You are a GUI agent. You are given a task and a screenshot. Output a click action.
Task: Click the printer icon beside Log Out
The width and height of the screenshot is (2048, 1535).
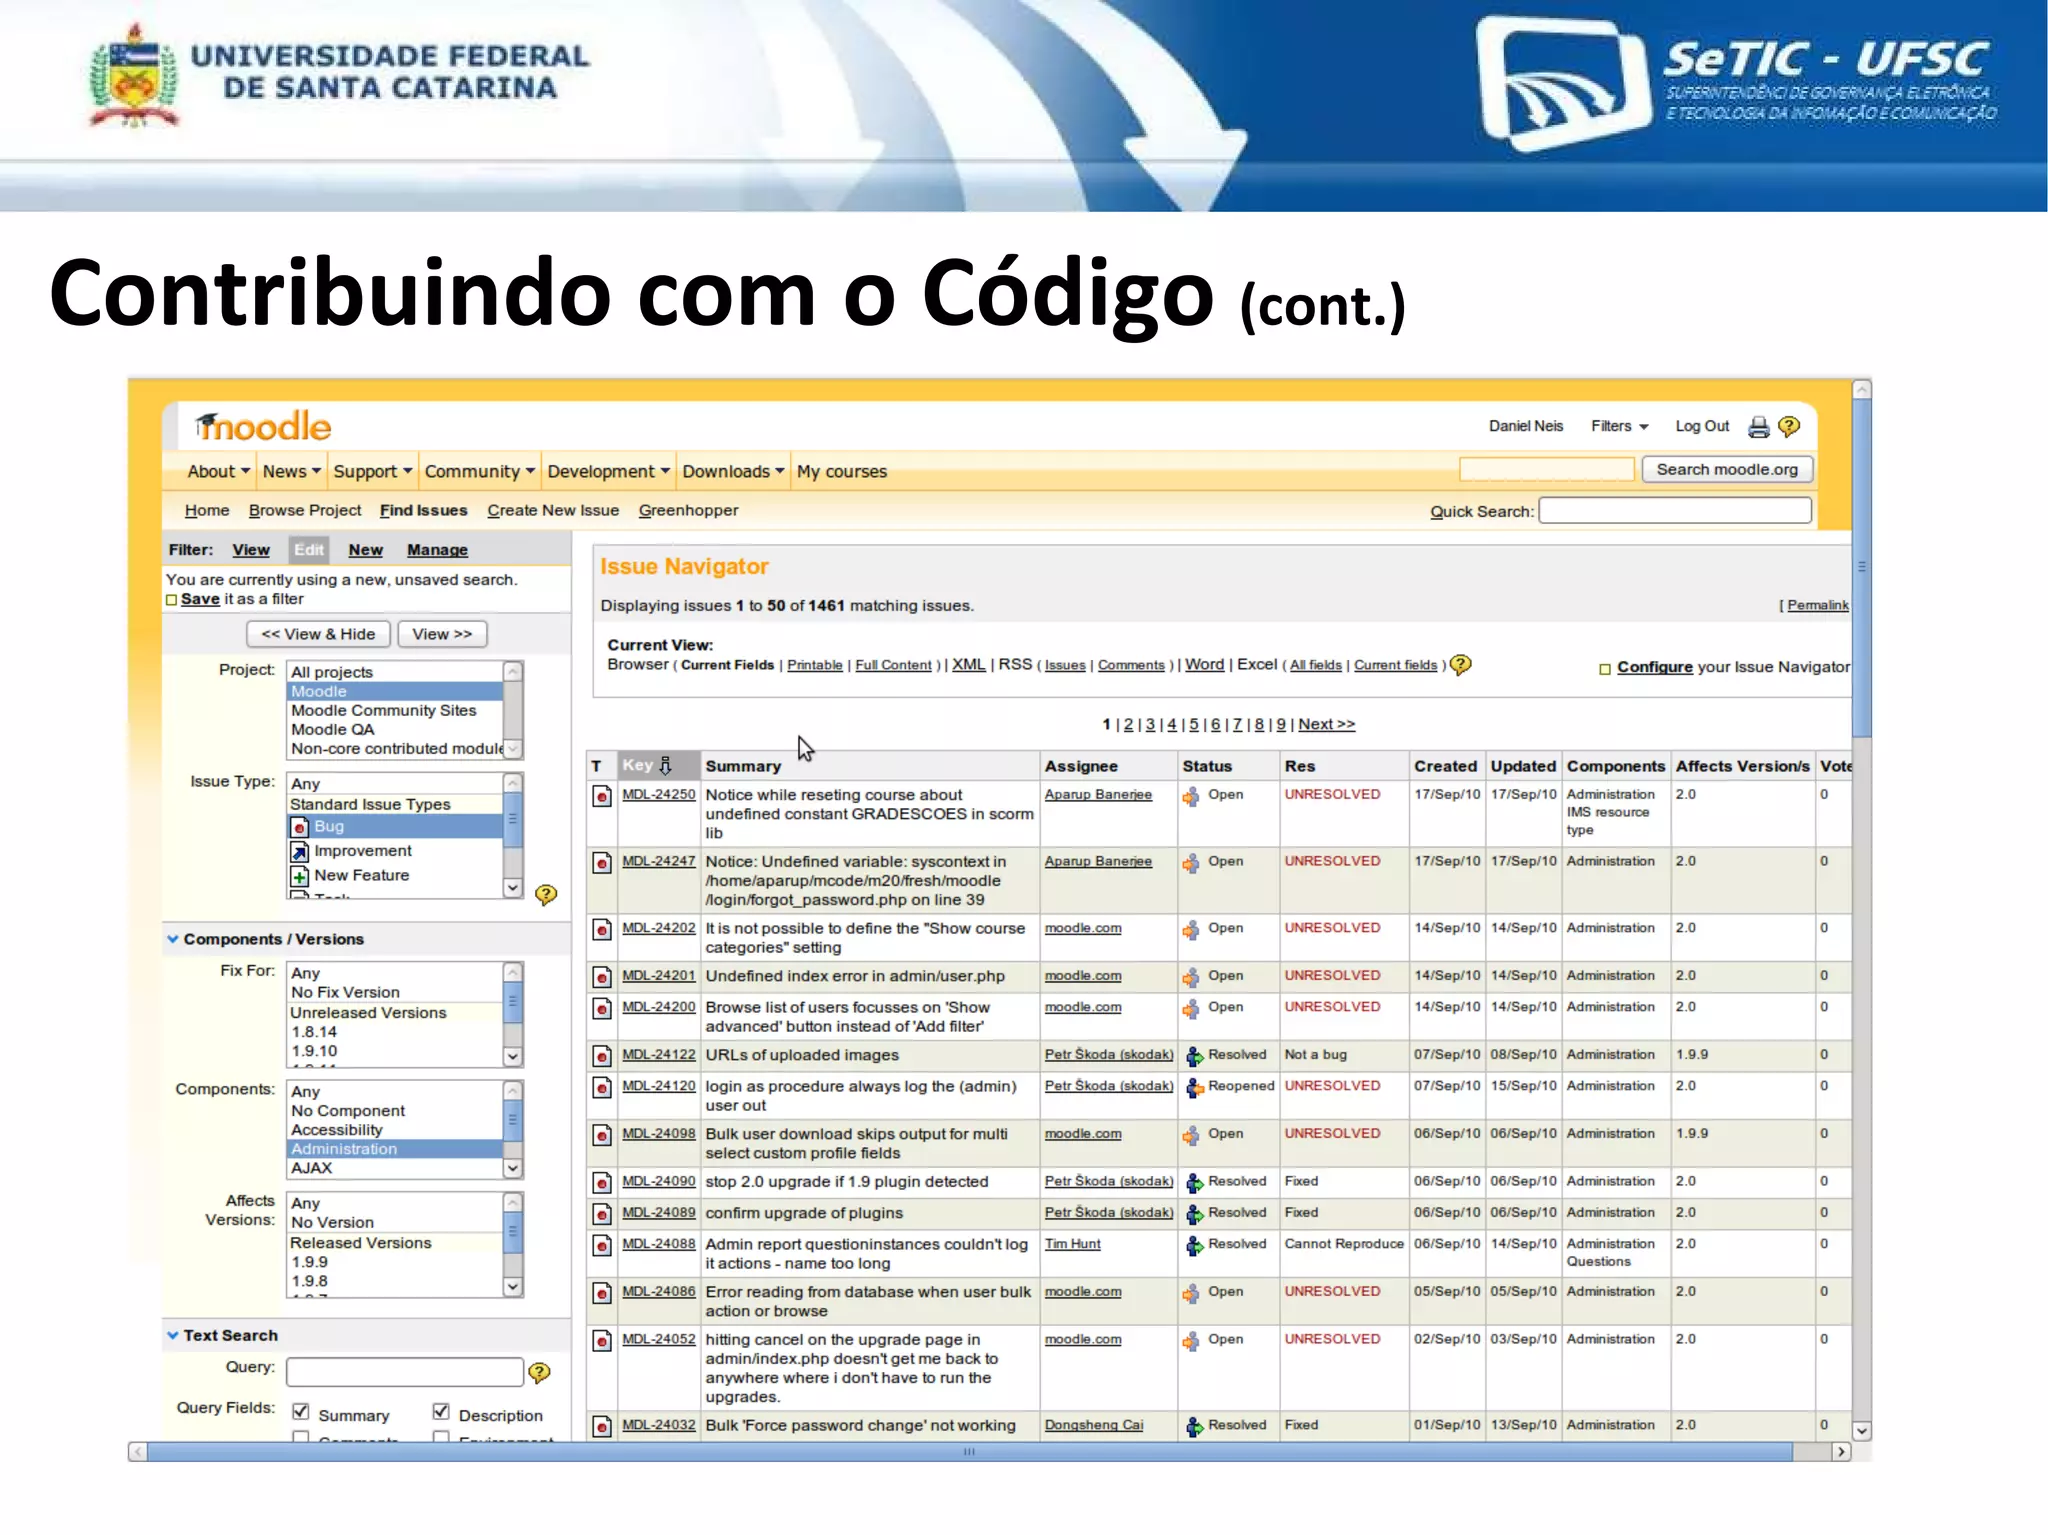point(1758,427)
